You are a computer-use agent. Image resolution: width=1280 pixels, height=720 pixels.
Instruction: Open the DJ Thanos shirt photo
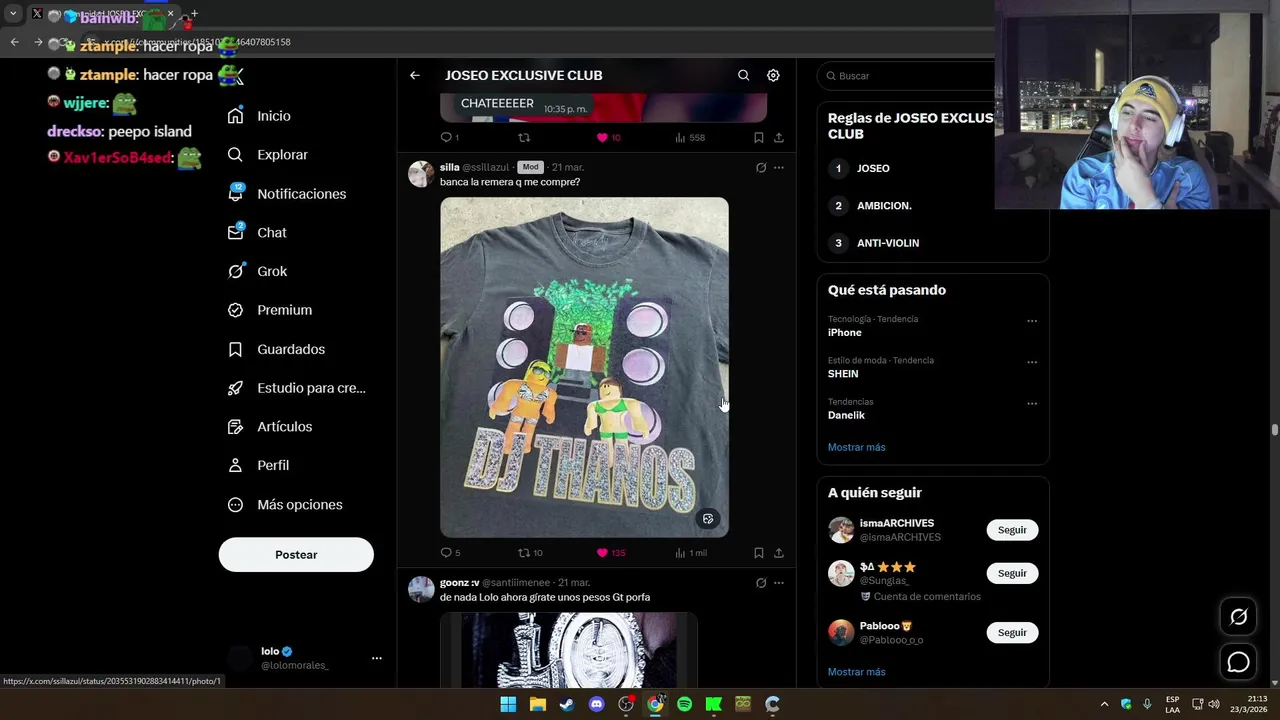(584, 367)
